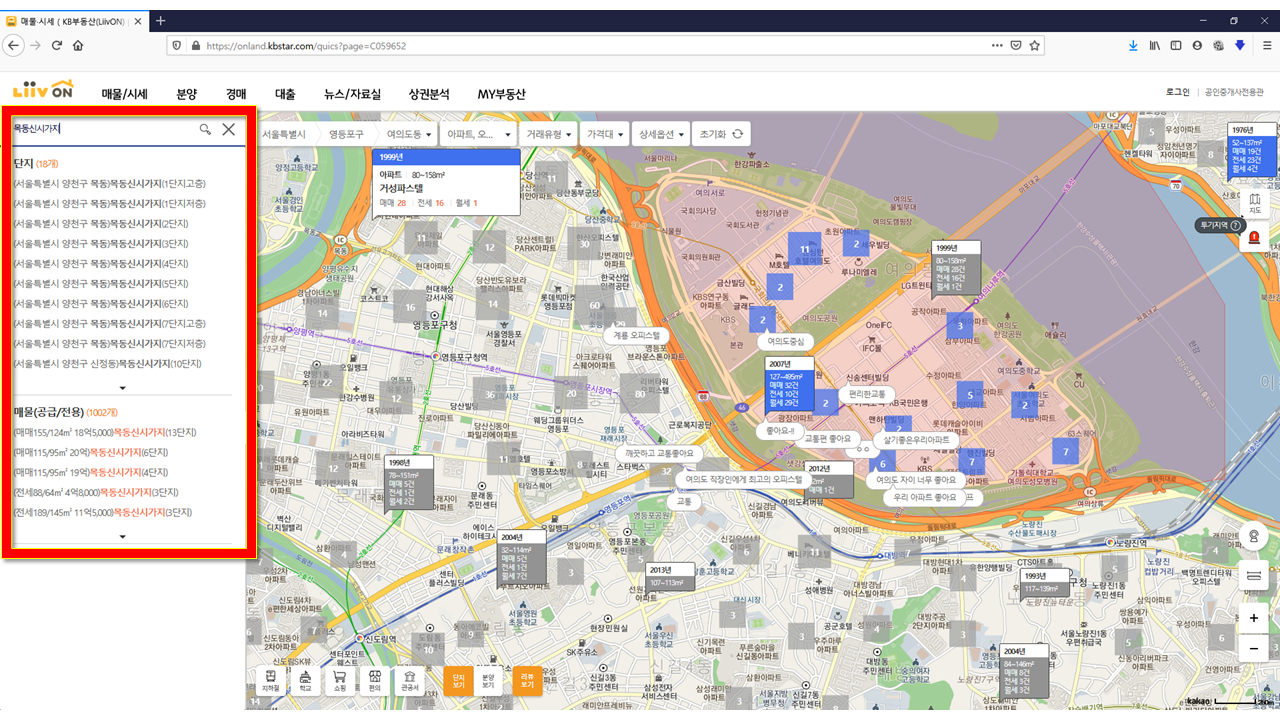Screen dimensions: 1280x720
Task: Click the map list view icon above zoom
Action: click(x=1254, y=576)
